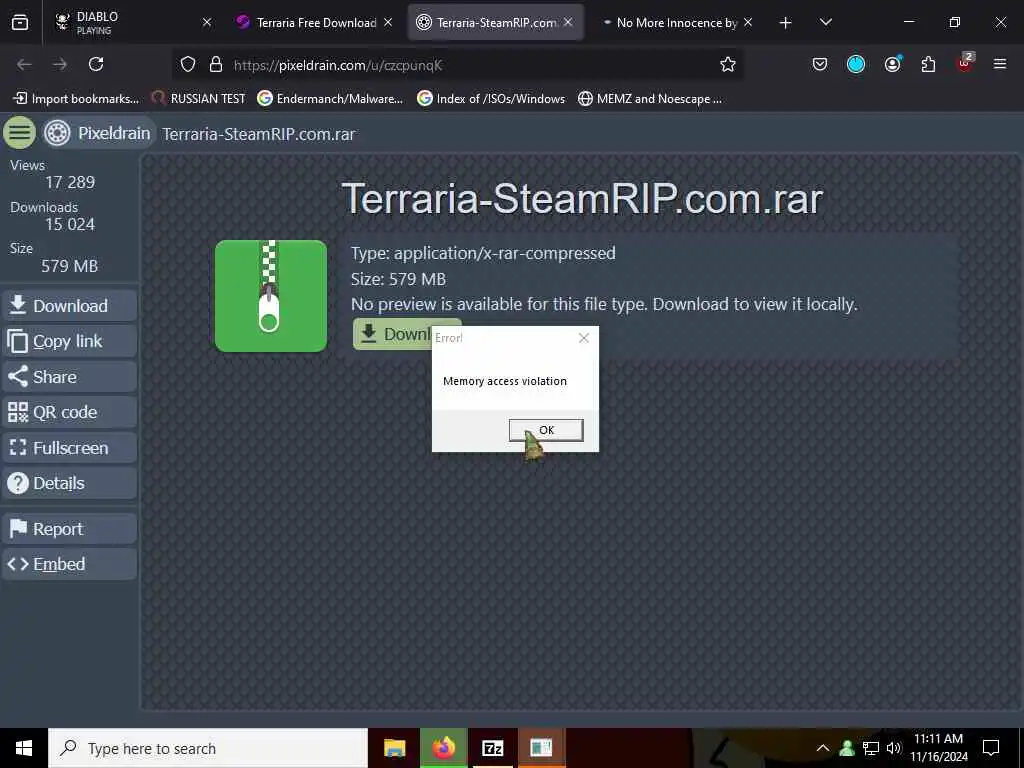
Task: Open the Pocket save icon
Action: point(820,64)
